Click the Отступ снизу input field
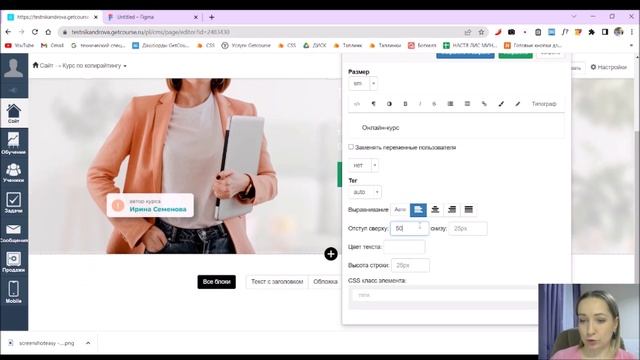Image resolution: width=640 pixels, height=360 pixels. point(468,228)
